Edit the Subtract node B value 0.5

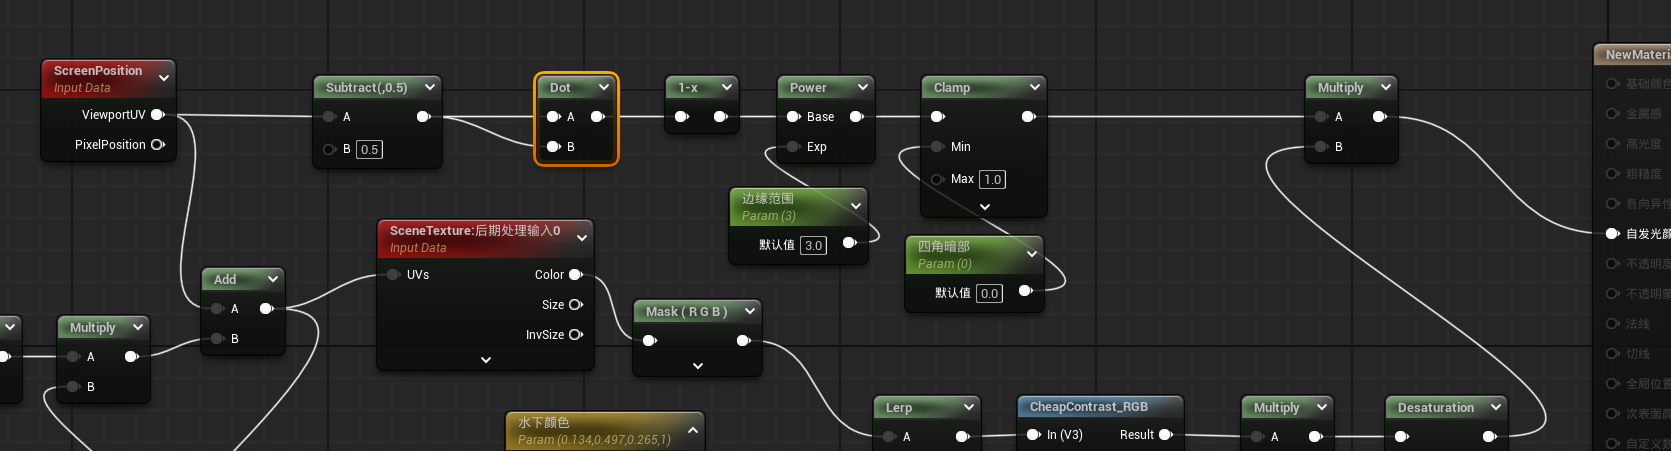coord(369,150)
